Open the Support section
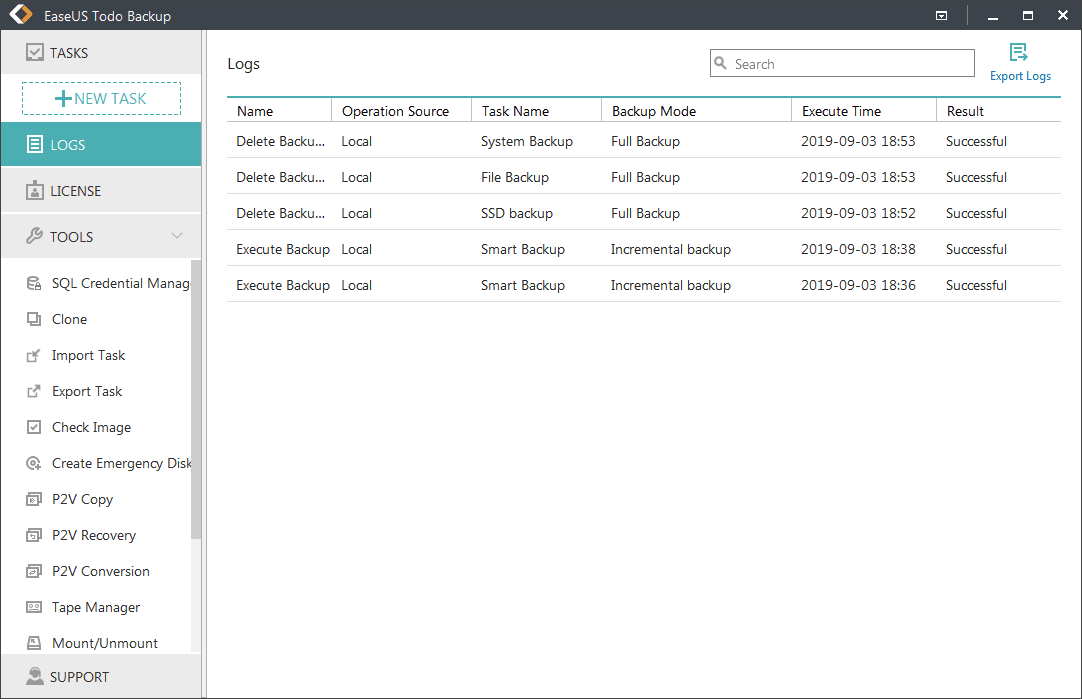This screenshot has height=699, width=1082. [100, 677]
